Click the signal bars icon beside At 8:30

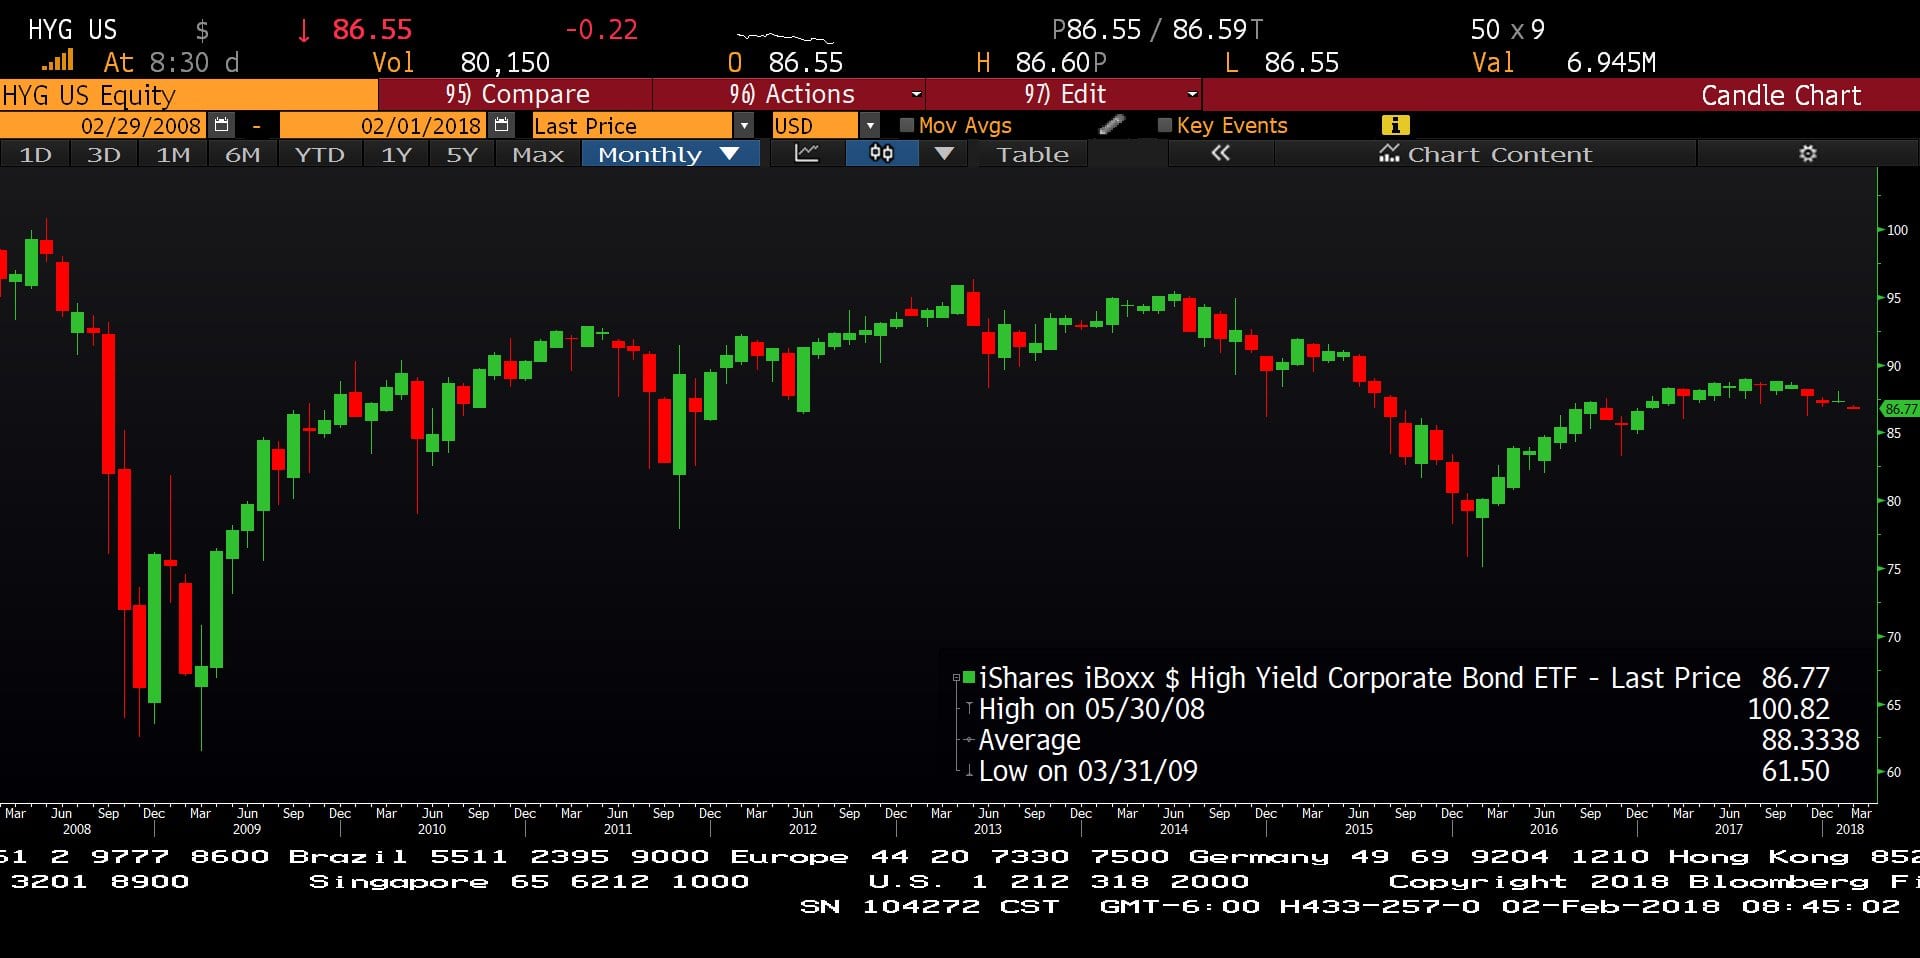click(x=58, y=61)
